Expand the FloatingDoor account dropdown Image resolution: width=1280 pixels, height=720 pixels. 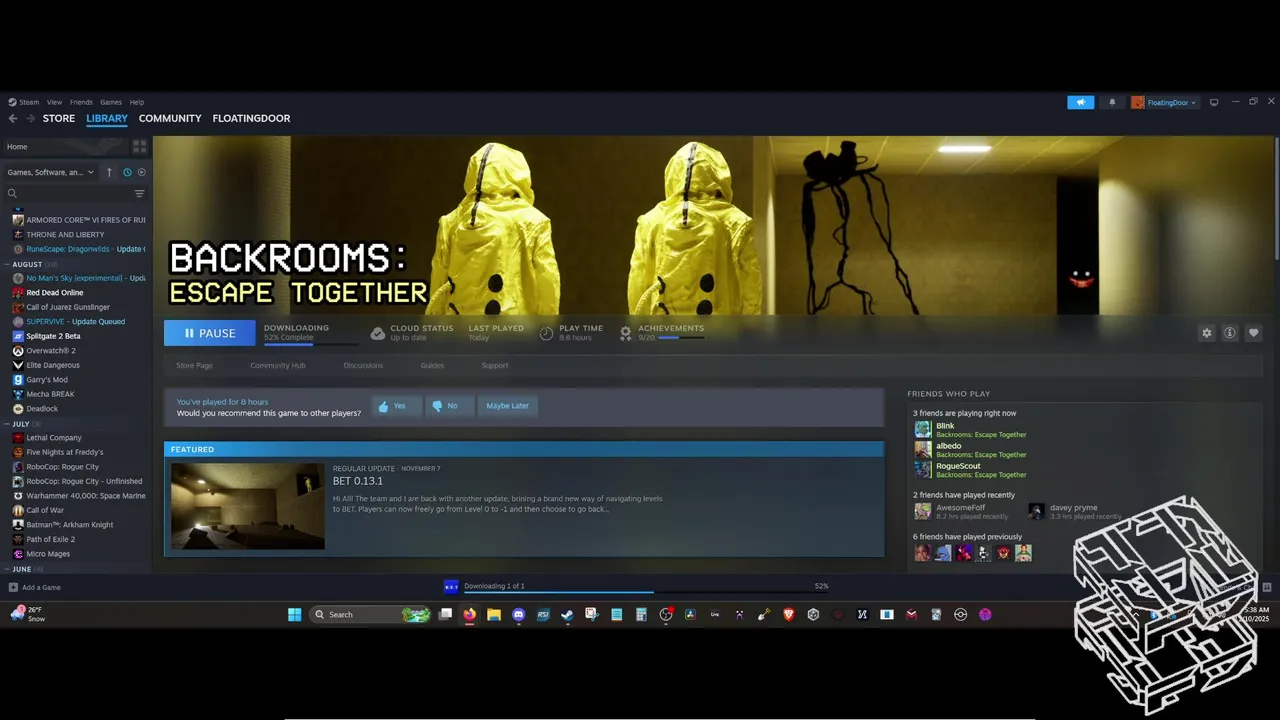(1164, 102)
